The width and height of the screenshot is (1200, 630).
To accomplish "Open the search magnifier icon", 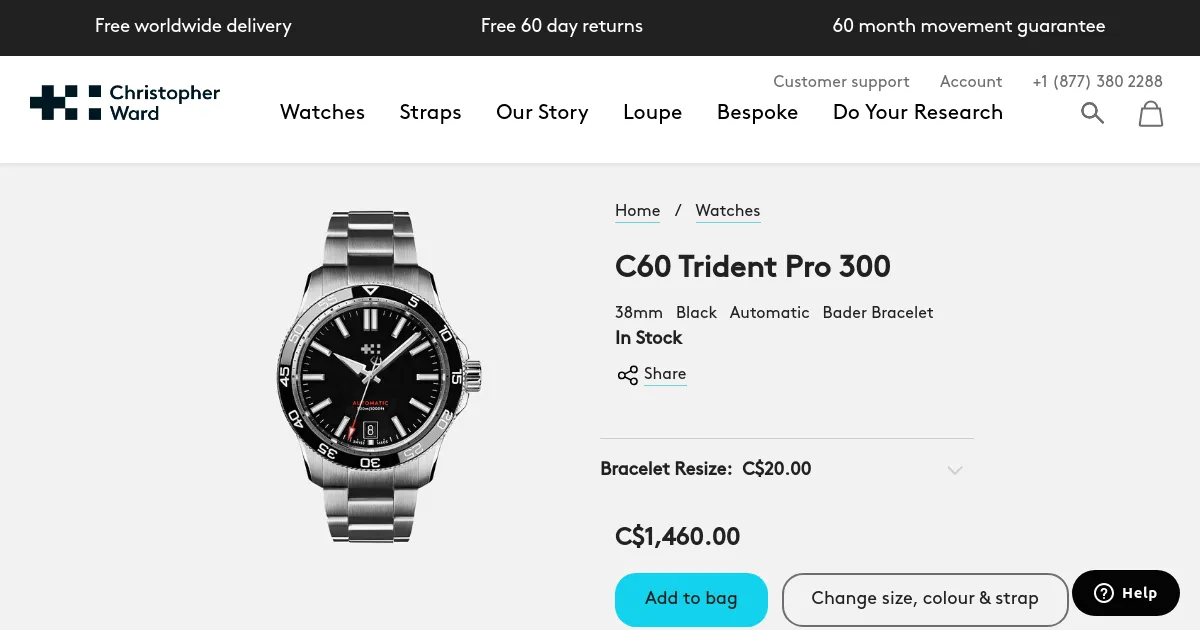I will pyautogui.click(x=1092, y=113).
